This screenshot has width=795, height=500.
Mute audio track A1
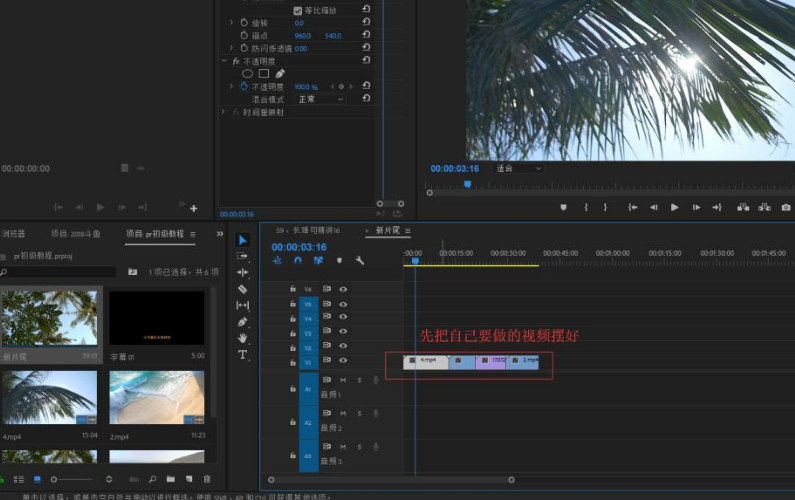(343, 380)
